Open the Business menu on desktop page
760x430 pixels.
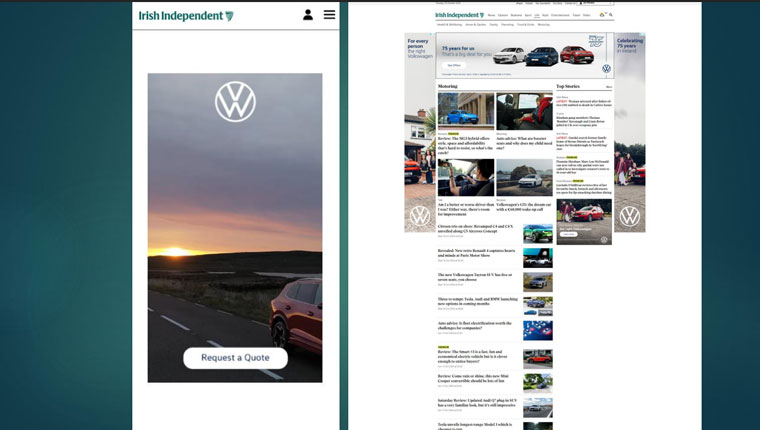tap(516, 15)
